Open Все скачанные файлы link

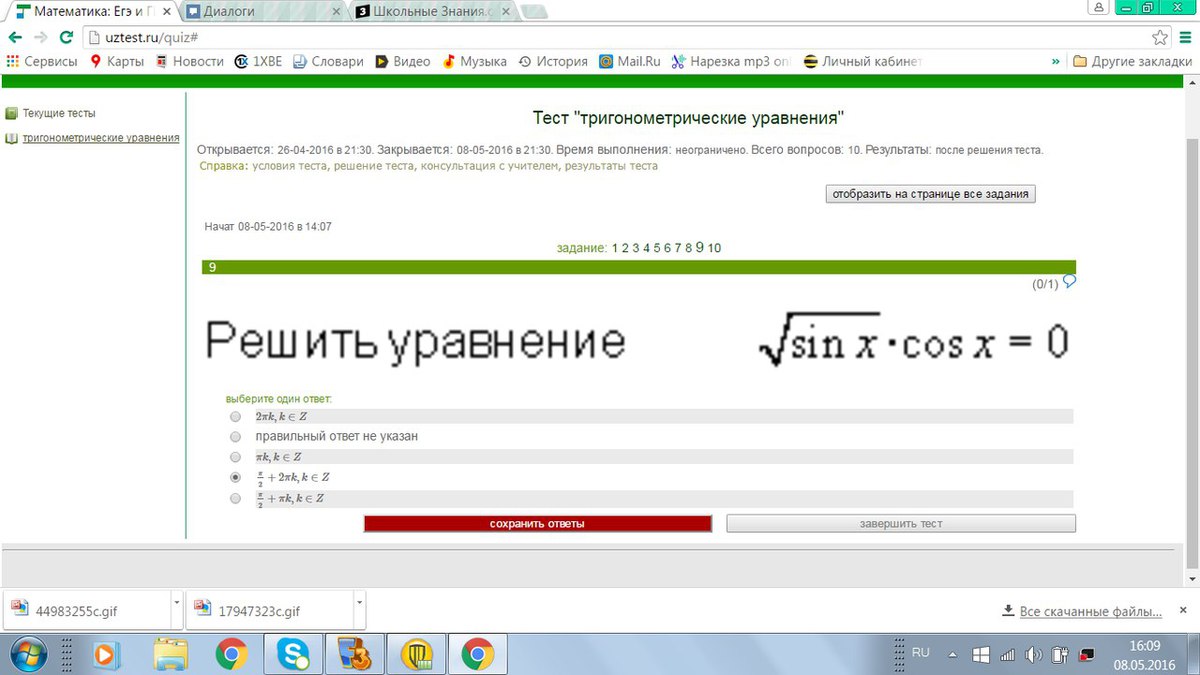(x=1090, y=611)
